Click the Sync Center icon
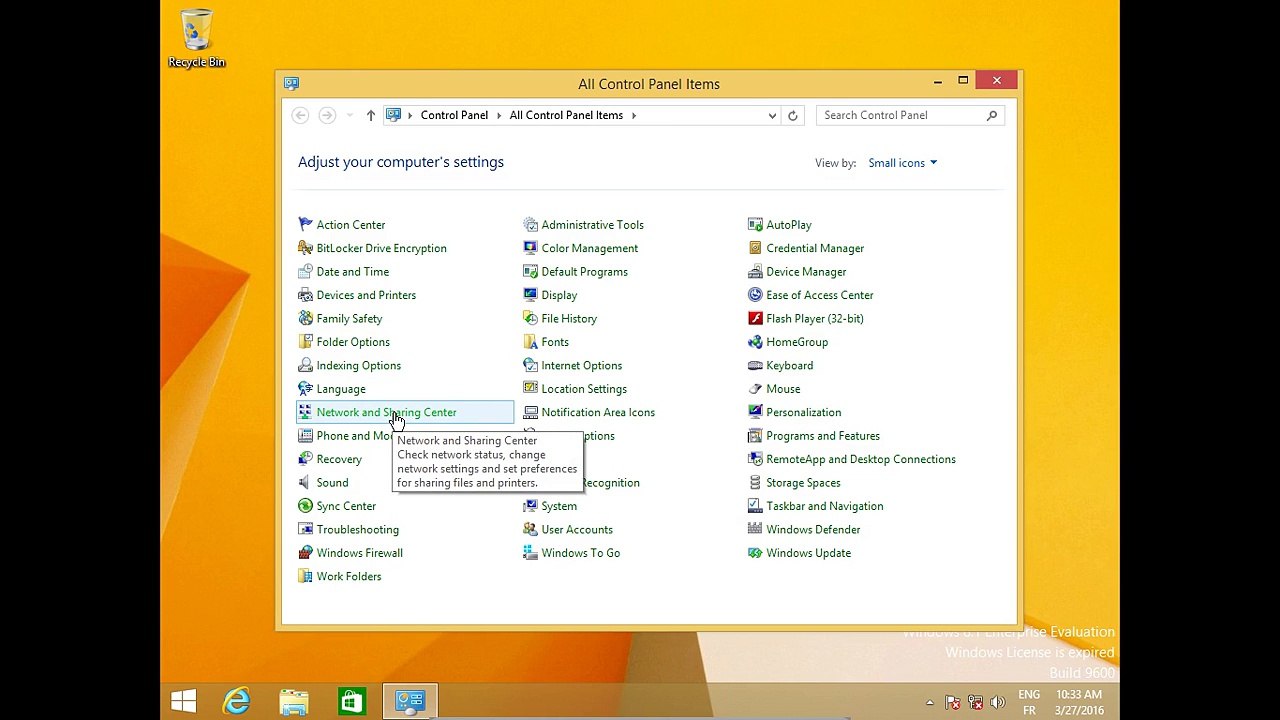The width and height of the screenshot is (1280, 720). [305, 506]
